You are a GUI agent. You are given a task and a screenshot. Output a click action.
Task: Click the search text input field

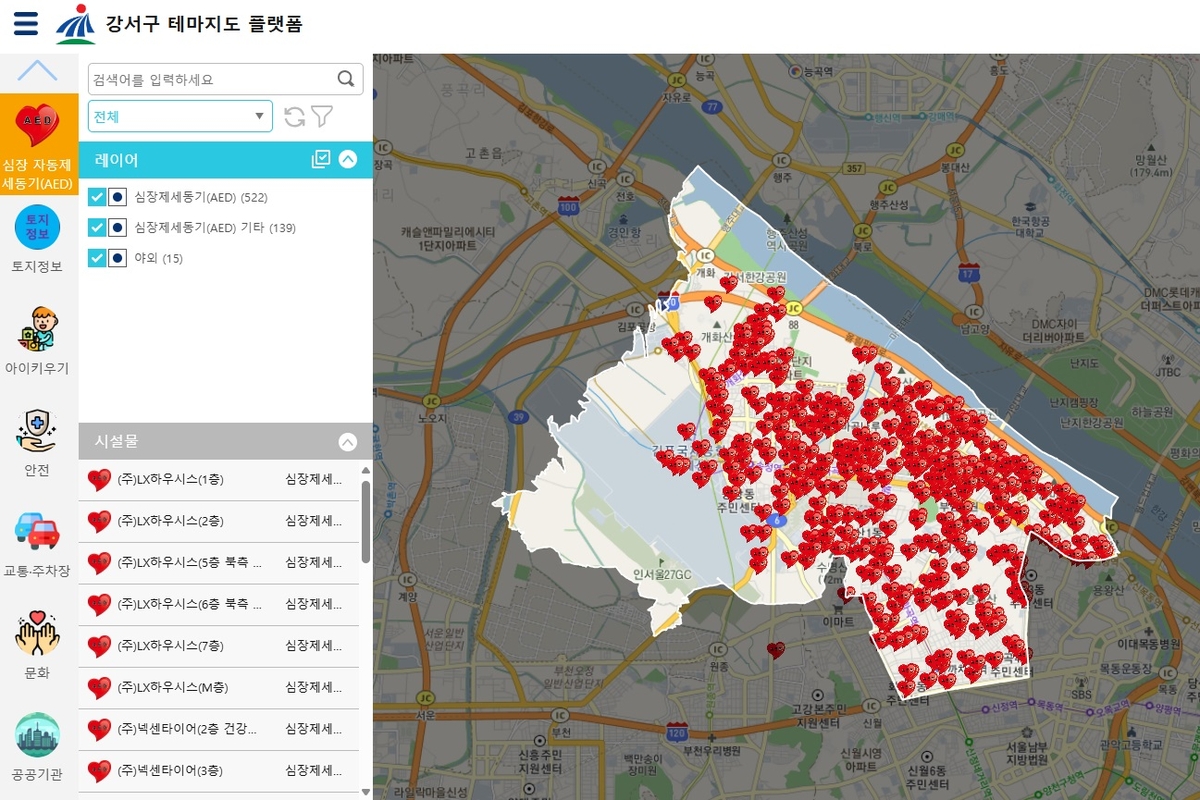210,79
